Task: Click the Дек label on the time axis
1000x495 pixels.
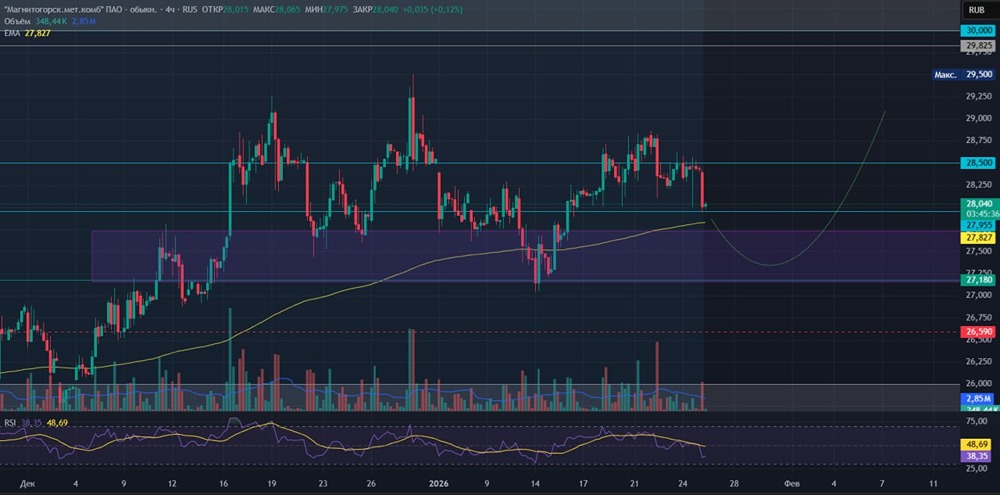Action: coord(26,484)
